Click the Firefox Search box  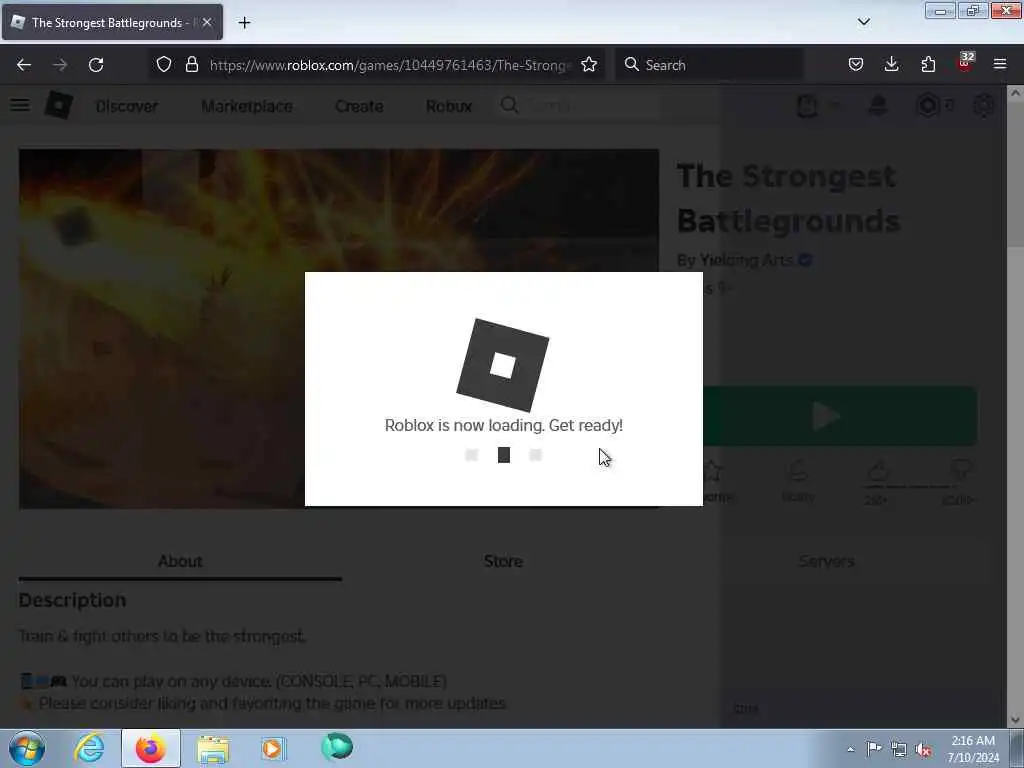tap(709, 65)
